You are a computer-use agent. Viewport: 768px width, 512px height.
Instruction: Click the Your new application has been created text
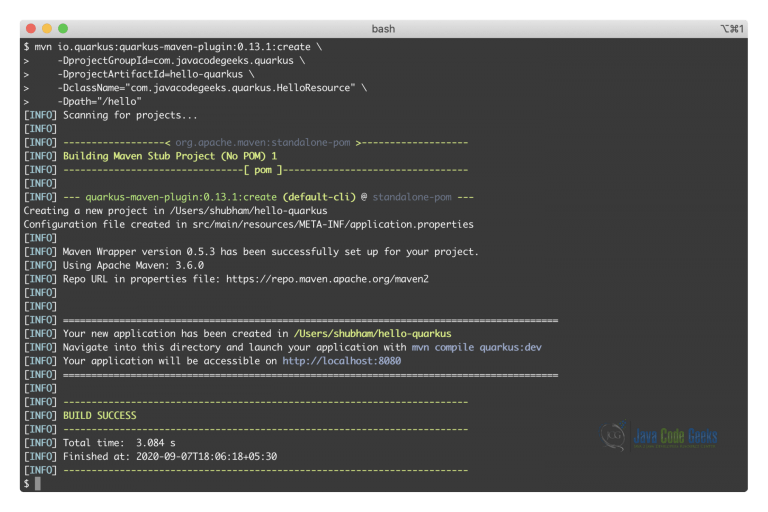pyautogui.click(x=175, y=334)
